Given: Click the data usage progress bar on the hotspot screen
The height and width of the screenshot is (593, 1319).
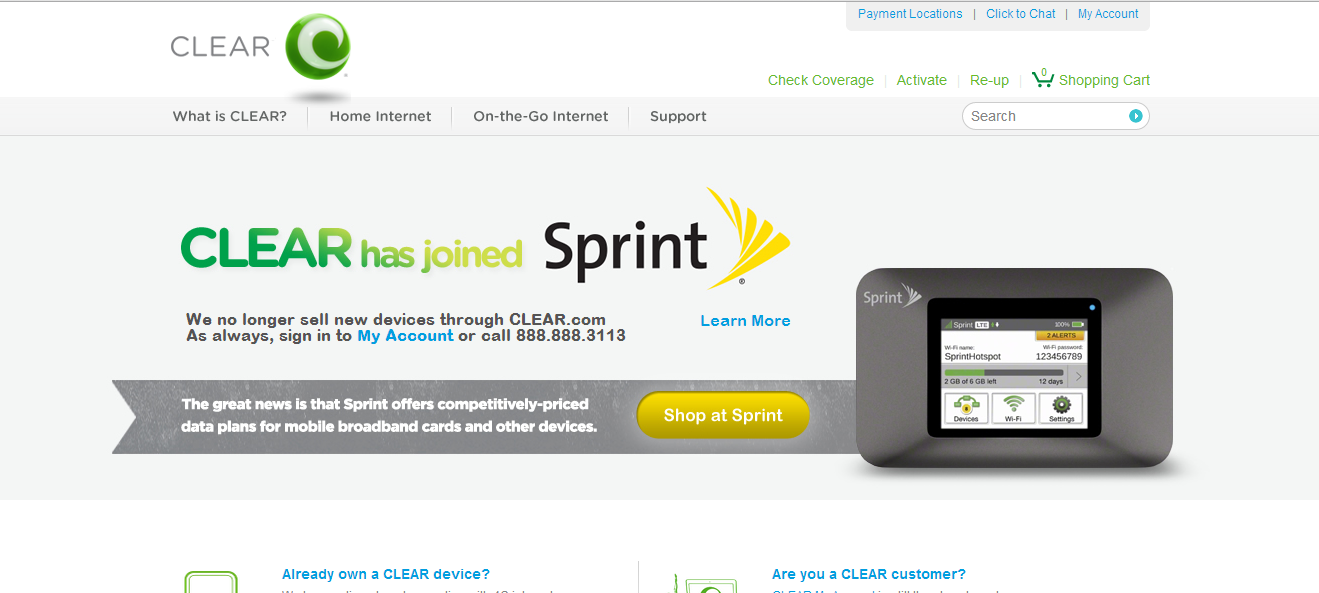Looking at the screenshot, I should tap(1004, 373).
